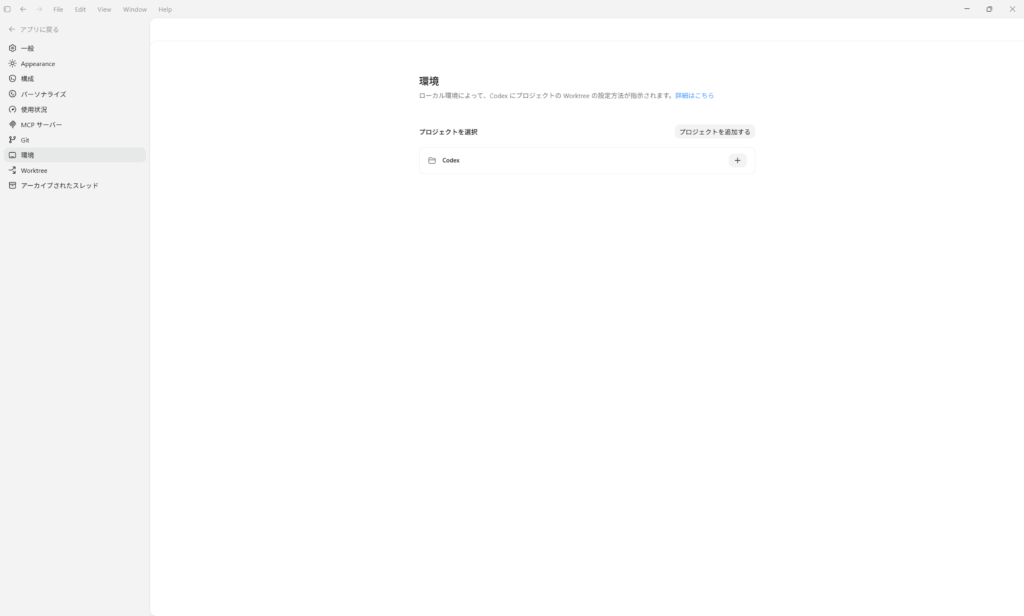
Task: Toggle the sidebar panel icon
Action: (8, 9)
